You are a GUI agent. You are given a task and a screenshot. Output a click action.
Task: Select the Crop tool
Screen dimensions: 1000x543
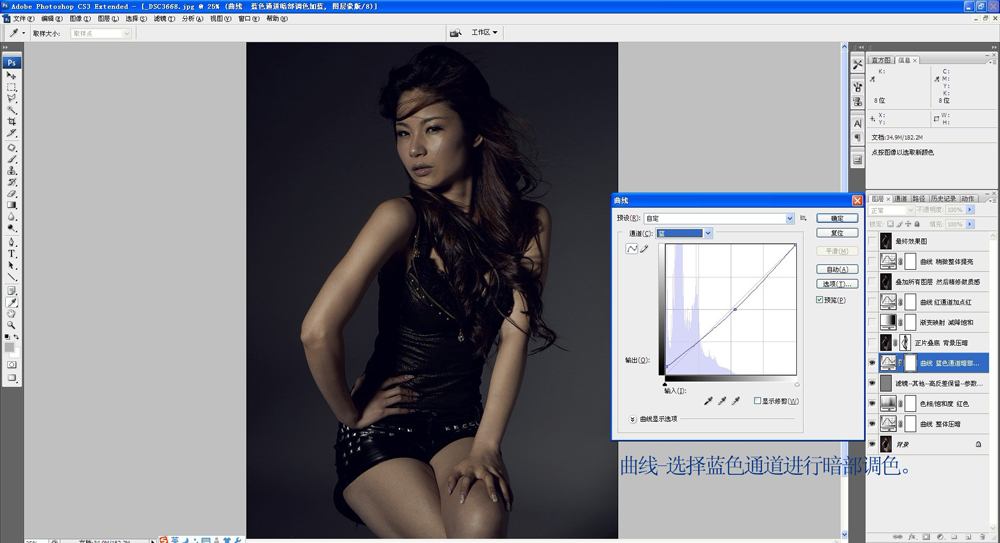click(x=11, y=122)
